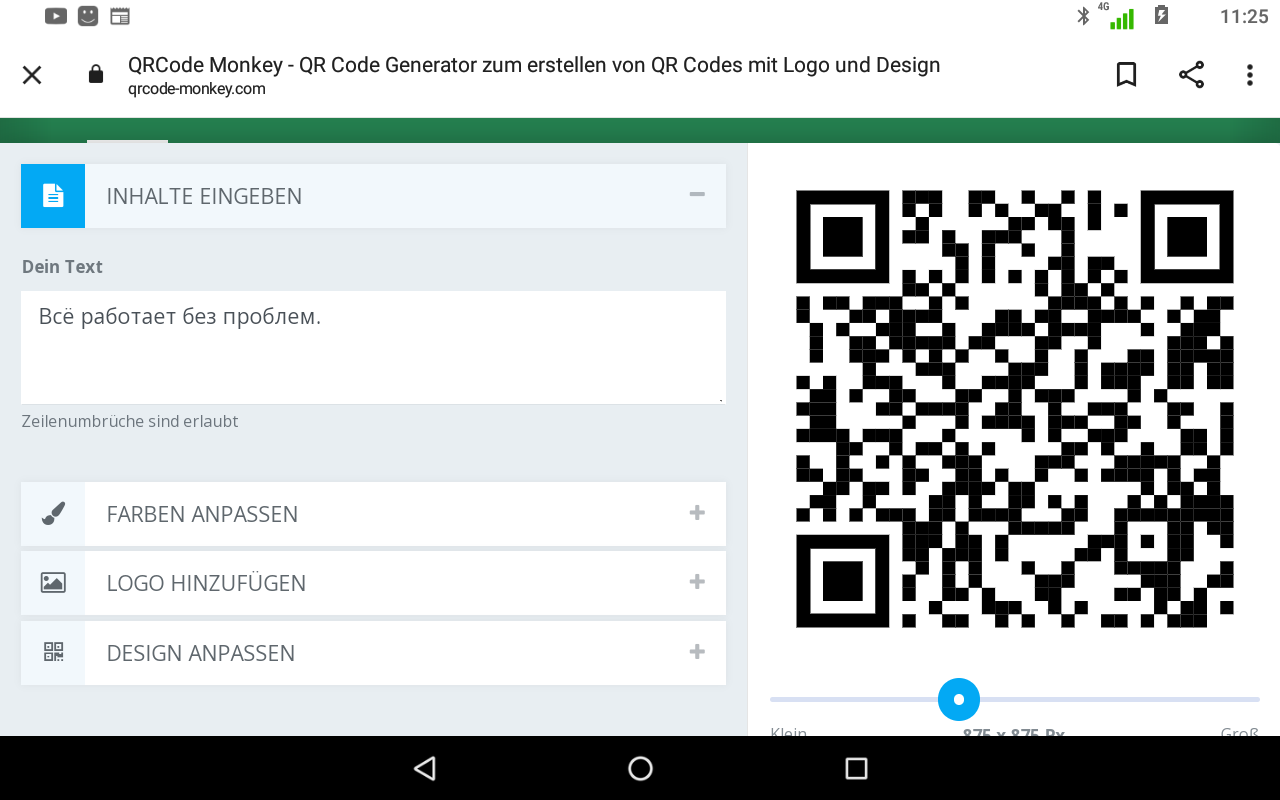Collapse the INHALTE EINGEBEN panel
This screenshot has width=1280, height=800.
[x=696, y=195]
